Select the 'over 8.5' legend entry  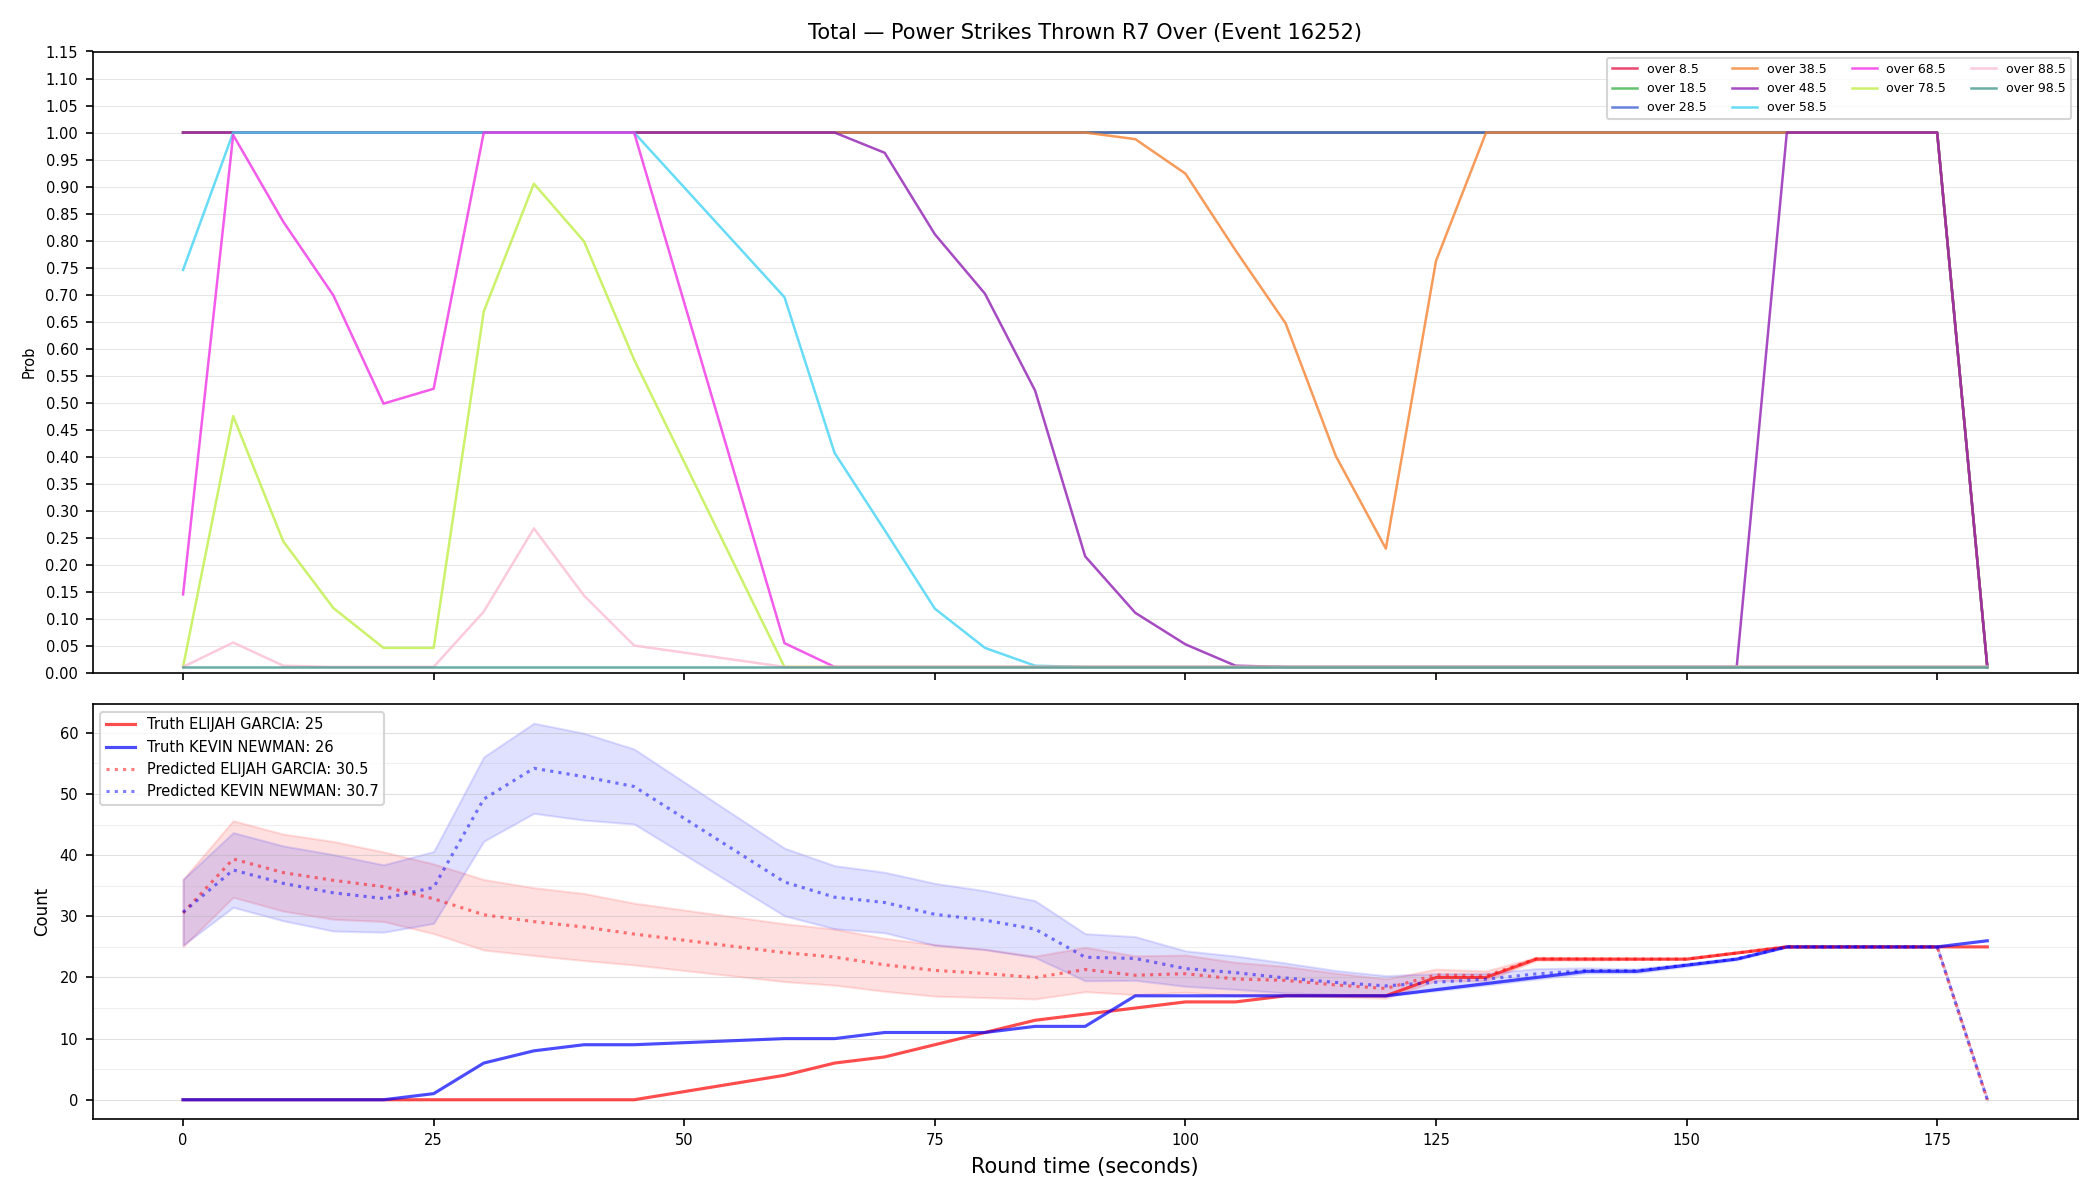(1655, 69)
